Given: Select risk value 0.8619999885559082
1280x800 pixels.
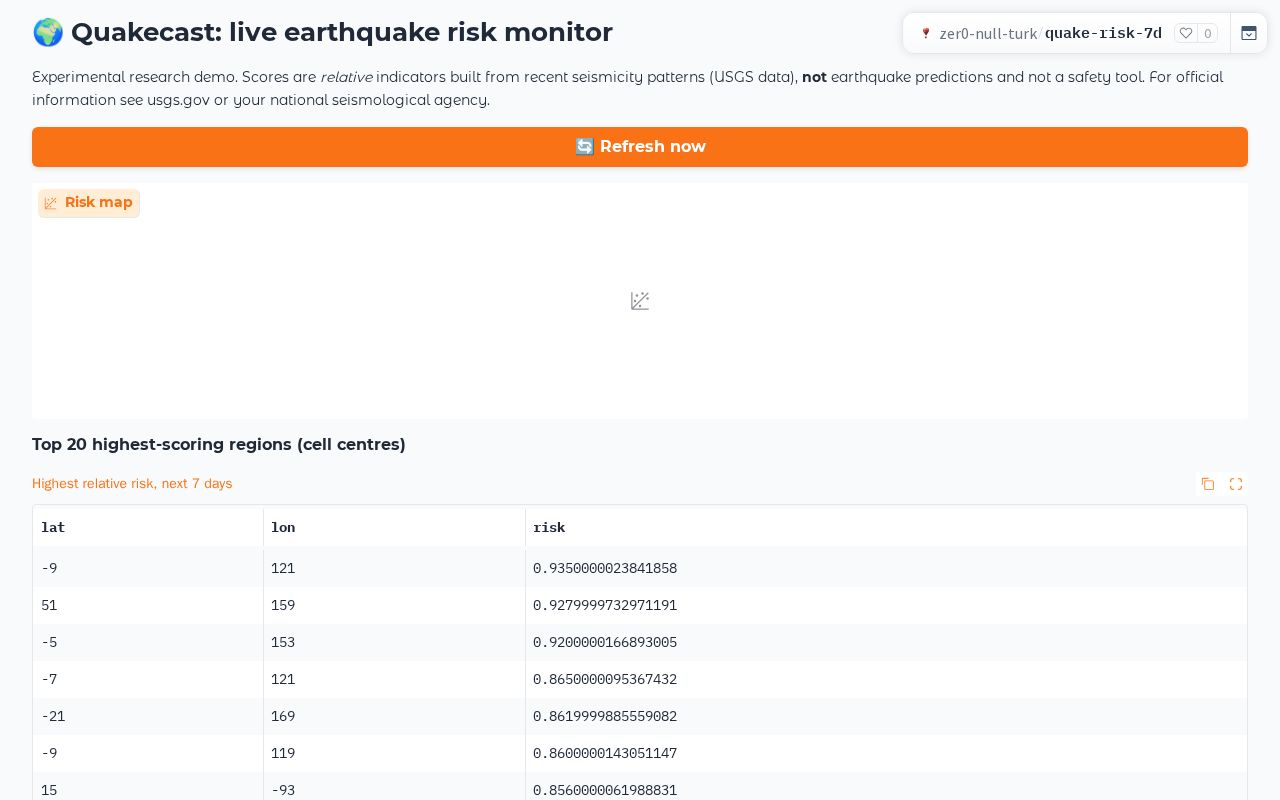Looking at the screenshot, I should (605, 716).
